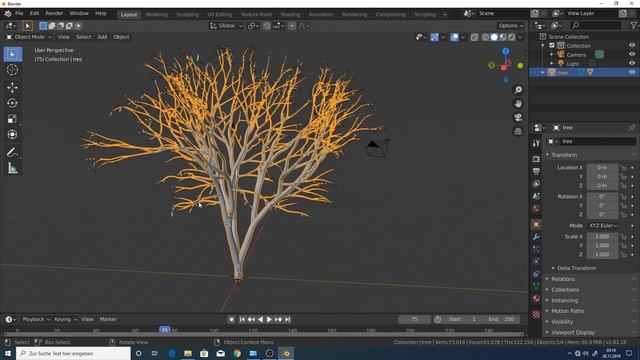Screen dimensions: 640x360
Task: Select wireframe viewport shading
Action: pyautogui.click(x=485, y=37)
